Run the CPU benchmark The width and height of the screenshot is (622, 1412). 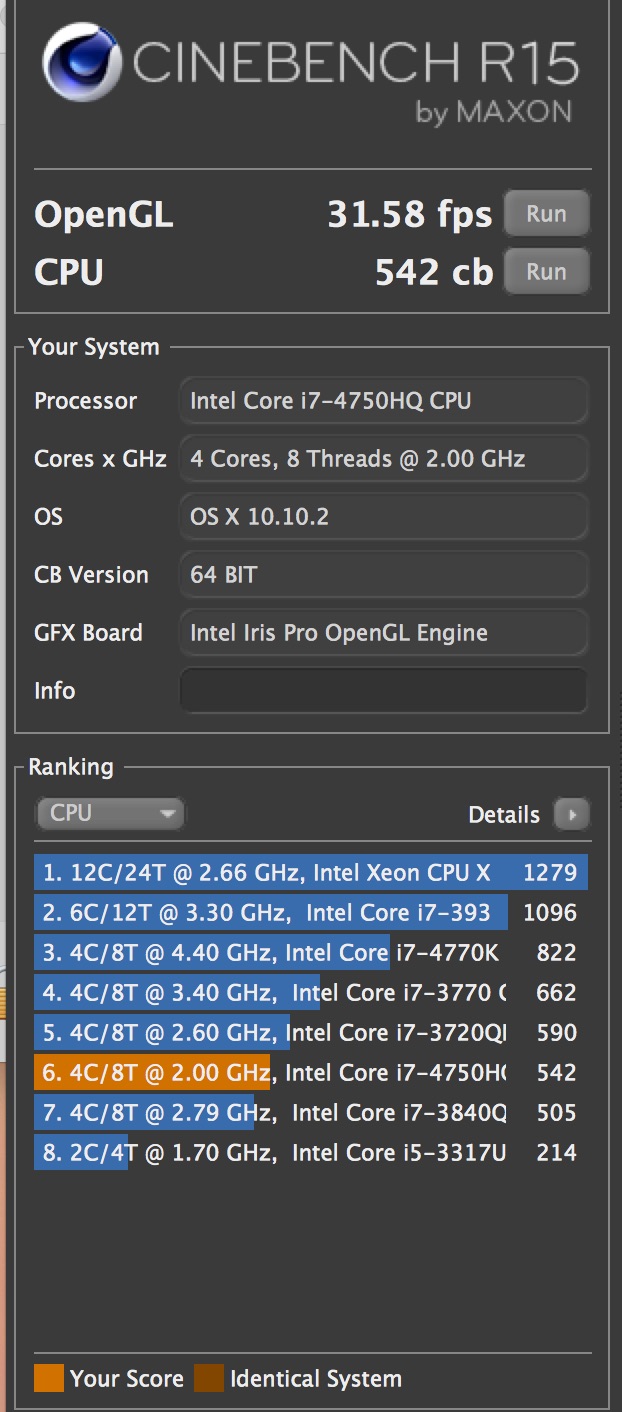(x=546, y=271)
